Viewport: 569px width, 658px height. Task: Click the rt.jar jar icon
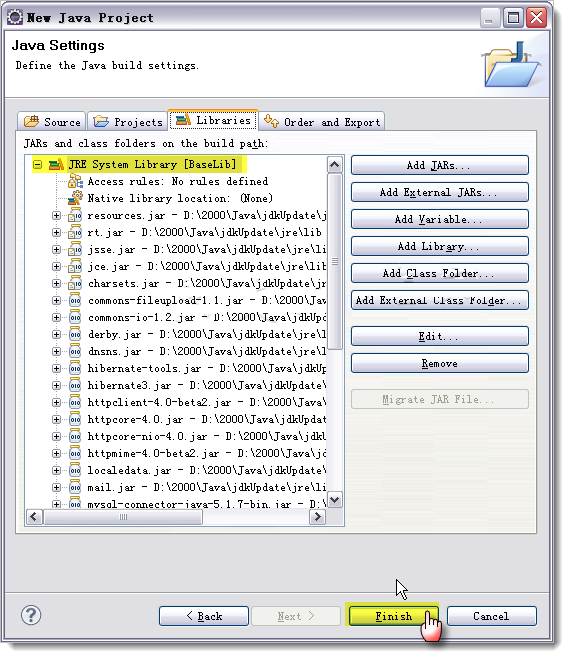(75, 232)
